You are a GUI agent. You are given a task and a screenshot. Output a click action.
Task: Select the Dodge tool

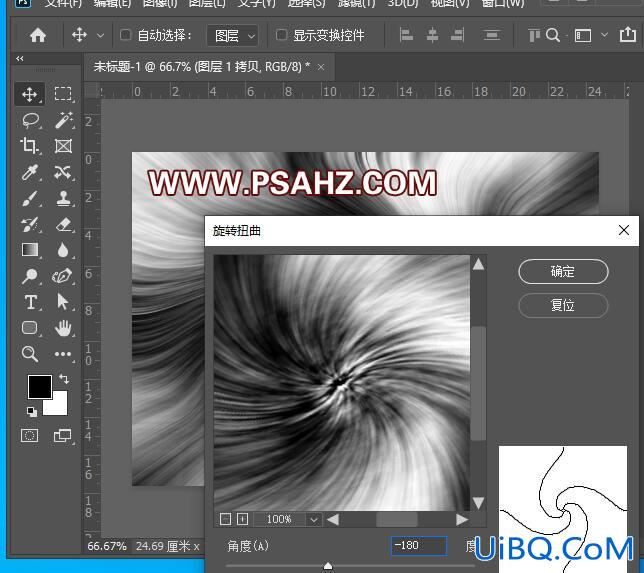coord(30,276)
